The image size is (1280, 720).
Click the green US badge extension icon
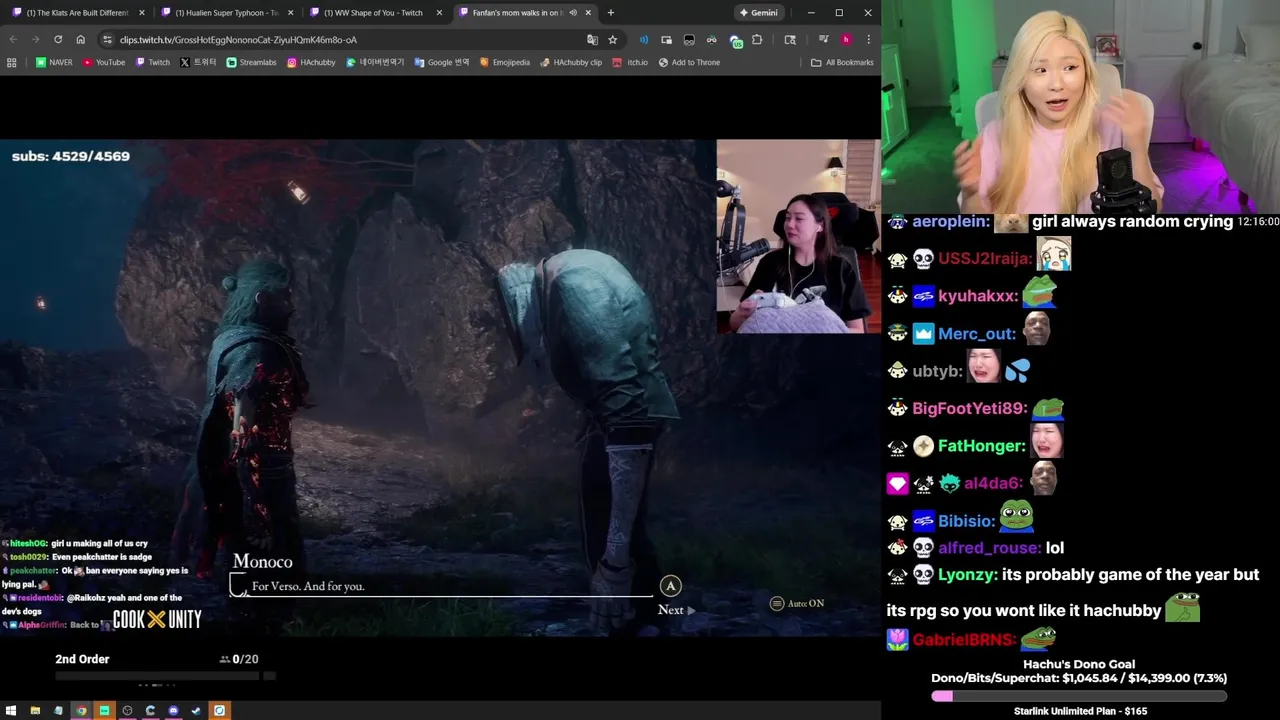pos(736,40)
